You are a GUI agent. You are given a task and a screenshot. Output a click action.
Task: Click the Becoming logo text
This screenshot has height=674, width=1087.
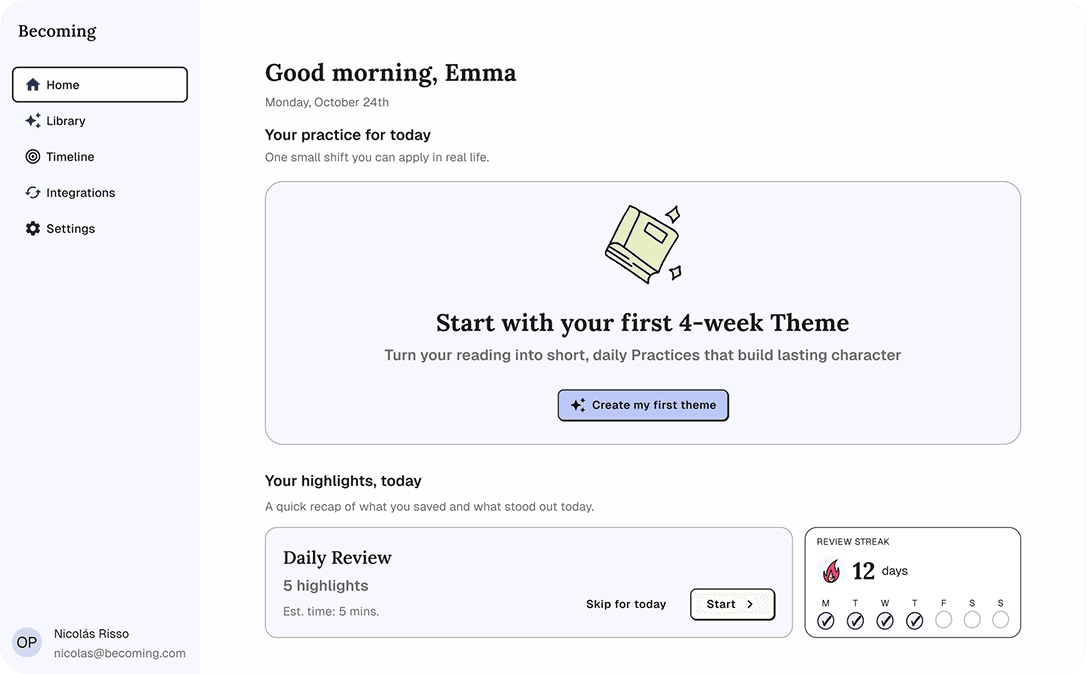click(x=57, y=31)
